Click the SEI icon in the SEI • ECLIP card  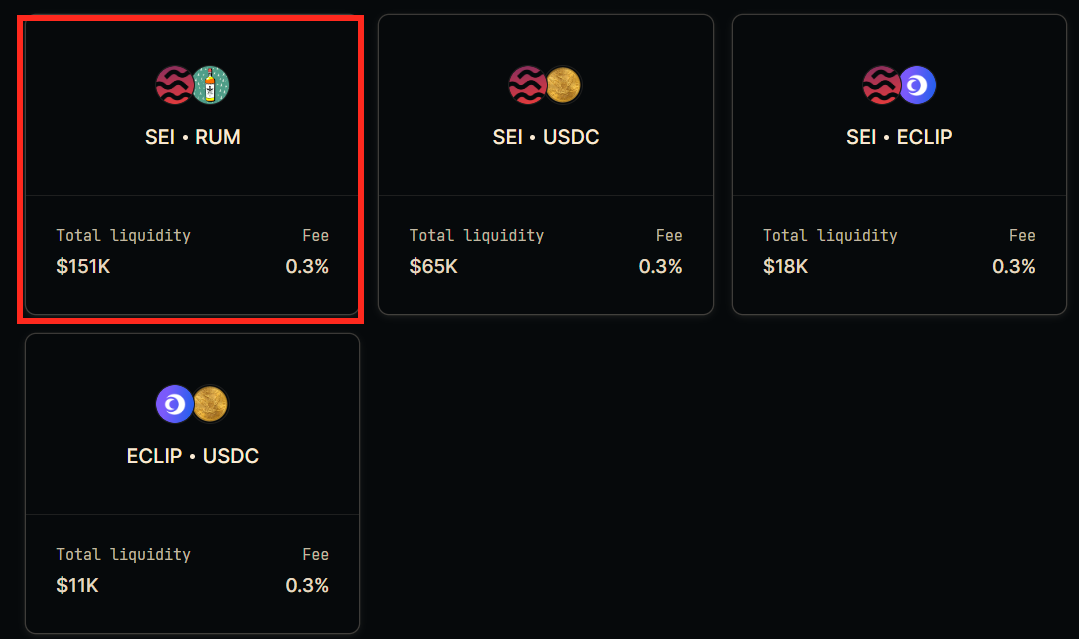point(880,85)
